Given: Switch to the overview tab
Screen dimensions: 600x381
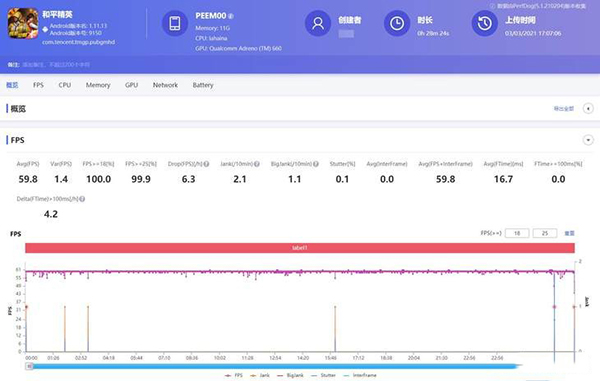Looking at the screenshot, I should [x=12, y=85].
